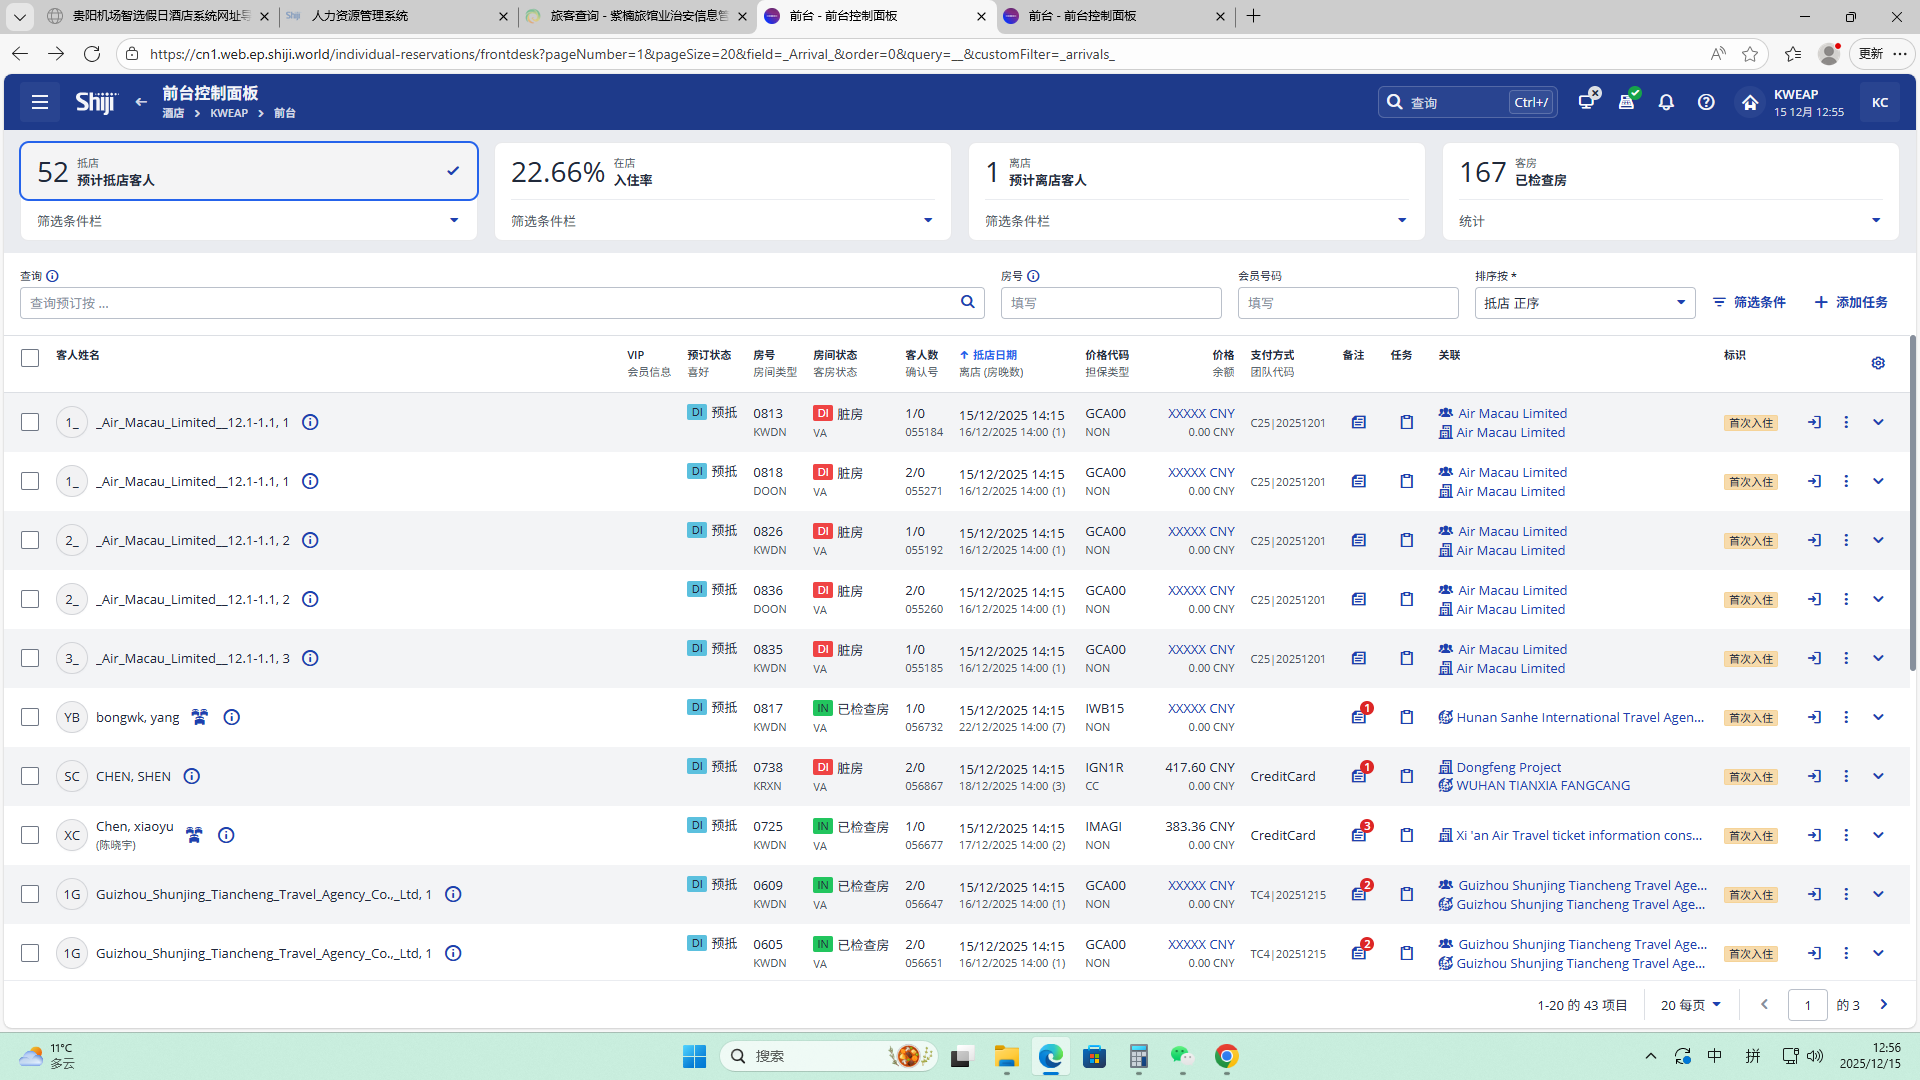Image resolution: width=1920 pixels, height=1080 pixels.
Task: Toggle the select-all checkbox in header
Action: [x=30, y=357]
